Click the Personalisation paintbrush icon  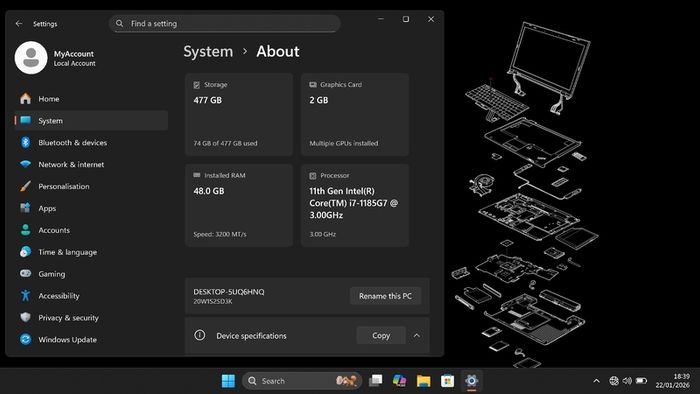(25, 186)
